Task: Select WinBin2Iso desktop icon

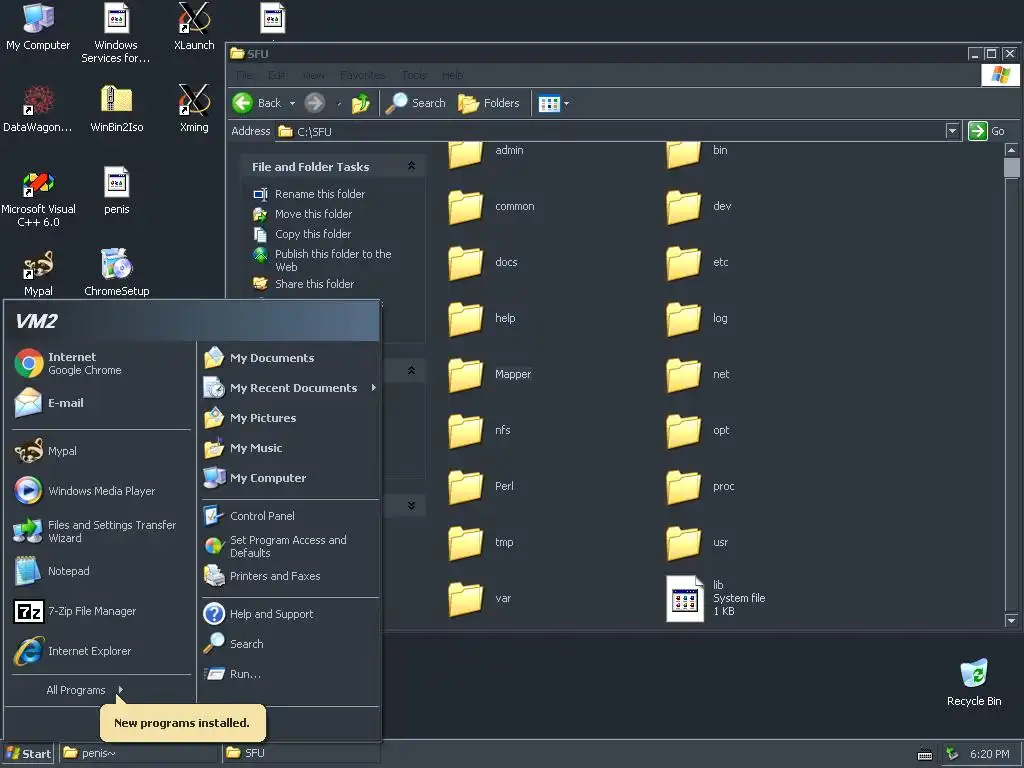Action: pyautogui.click(x=117, y=108)
